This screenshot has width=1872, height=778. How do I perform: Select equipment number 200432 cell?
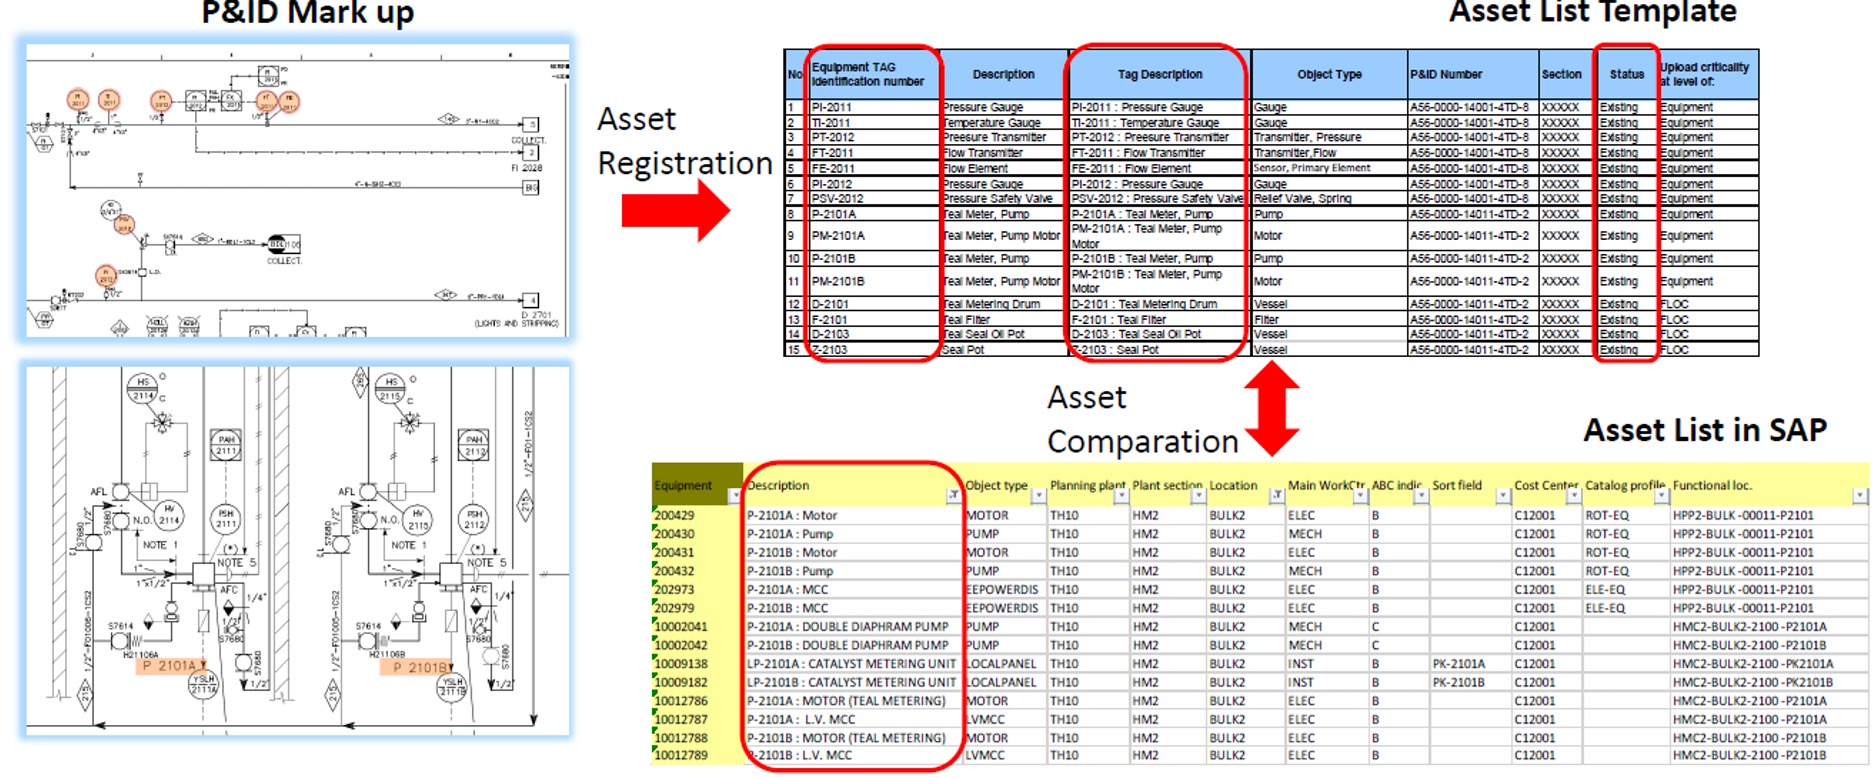click(x=697, y=571)
